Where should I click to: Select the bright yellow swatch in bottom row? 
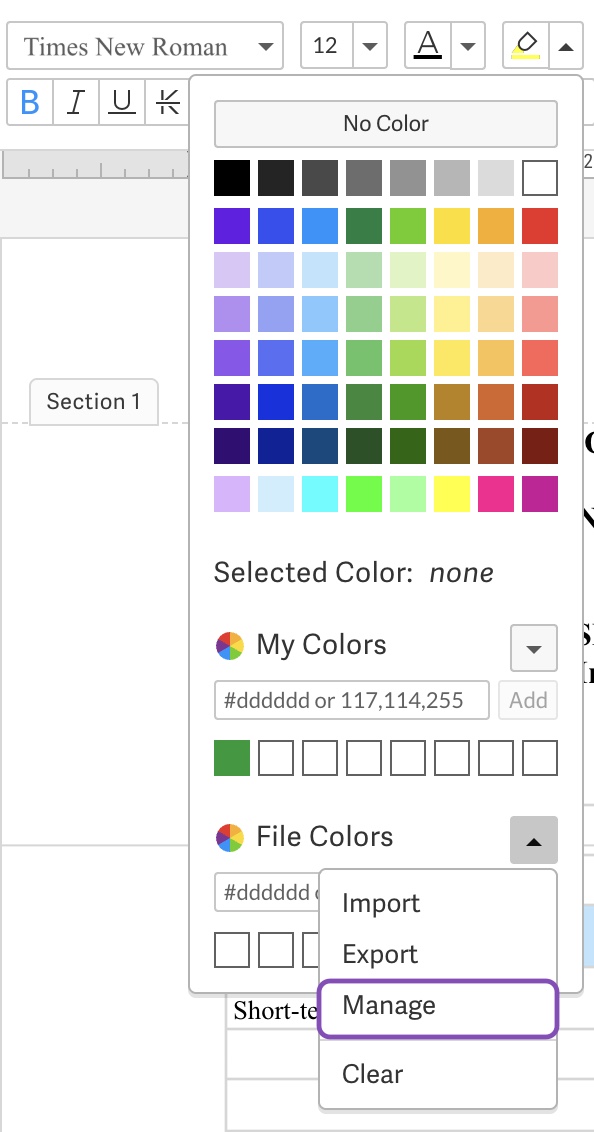(452, 494)
